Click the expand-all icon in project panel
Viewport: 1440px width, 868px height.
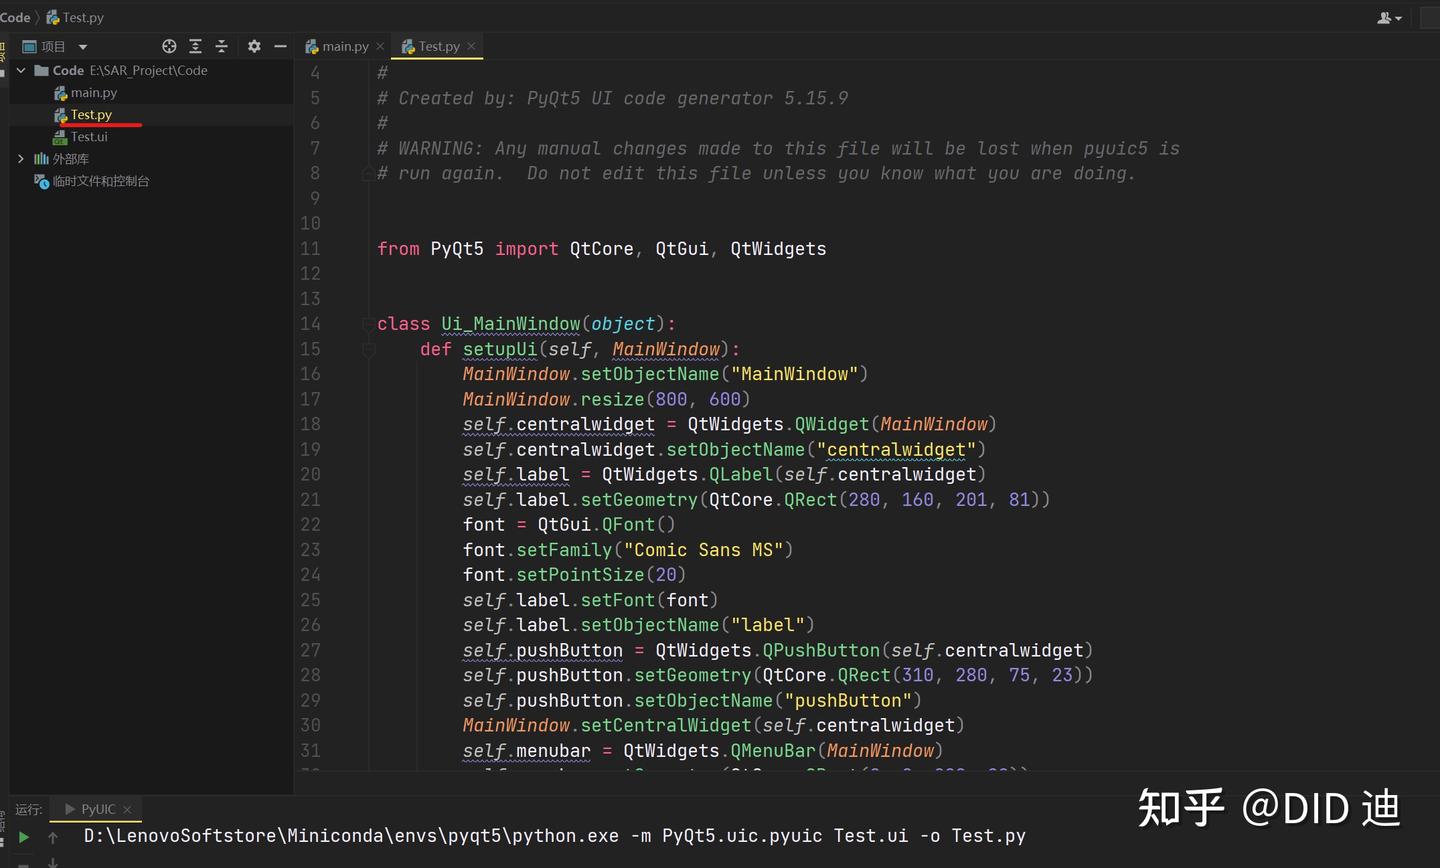coord(195,46)
